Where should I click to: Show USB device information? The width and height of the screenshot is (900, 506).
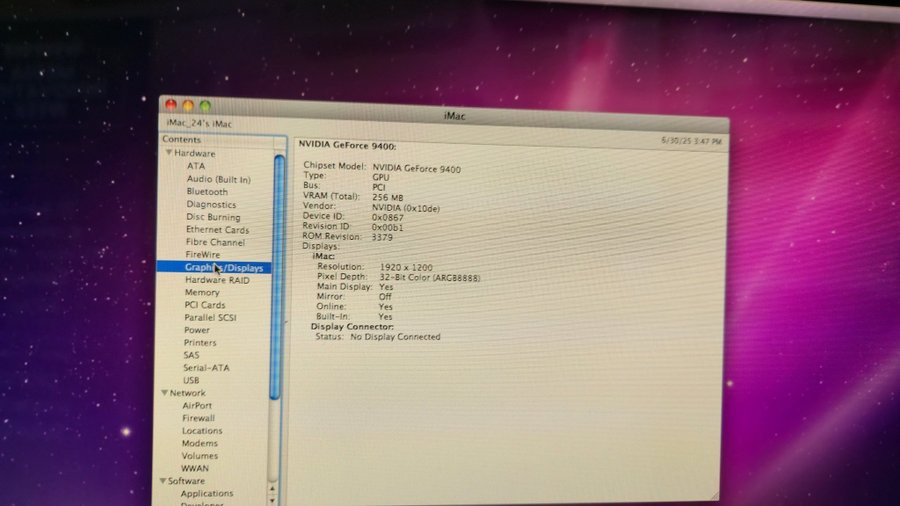click(191, 381)
